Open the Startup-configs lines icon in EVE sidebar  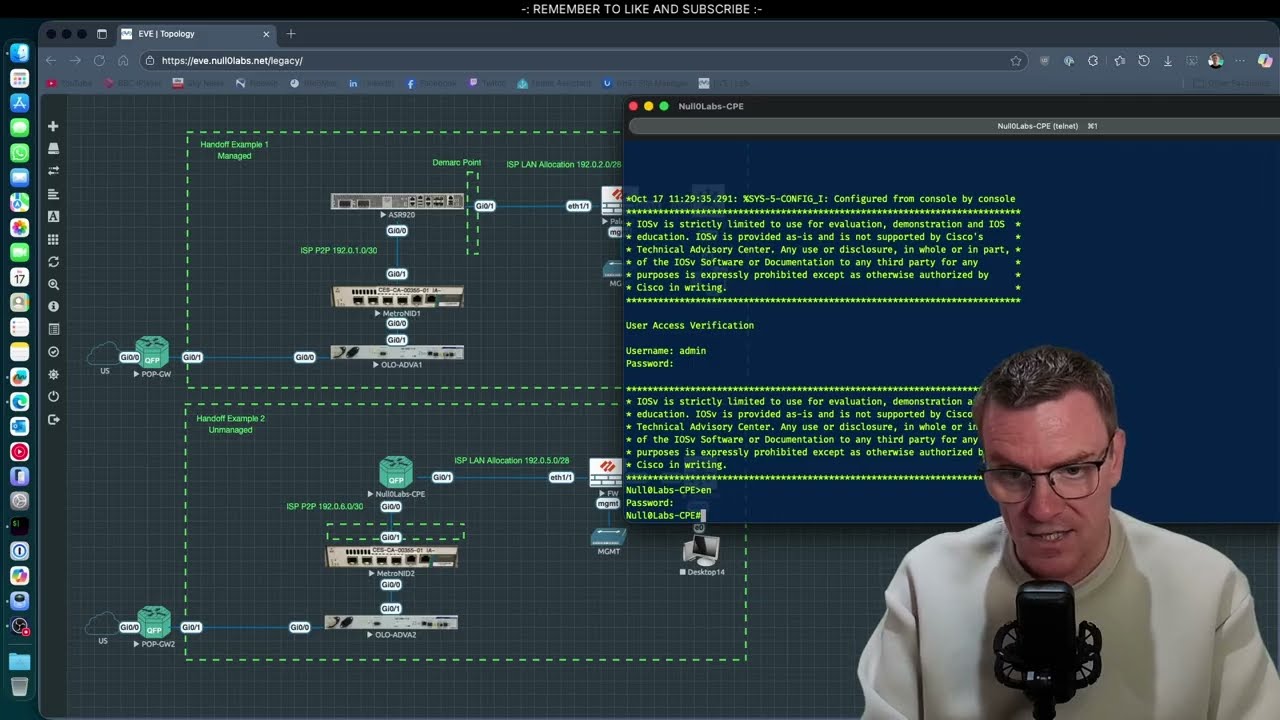53,194
